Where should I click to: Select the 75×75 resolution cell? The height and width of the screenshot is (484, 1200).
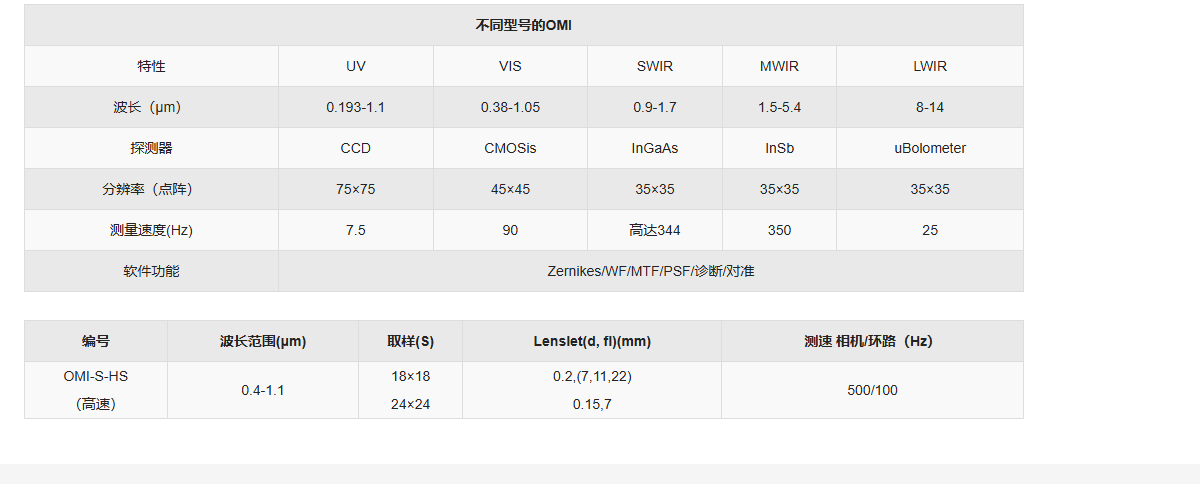point(355,189)
